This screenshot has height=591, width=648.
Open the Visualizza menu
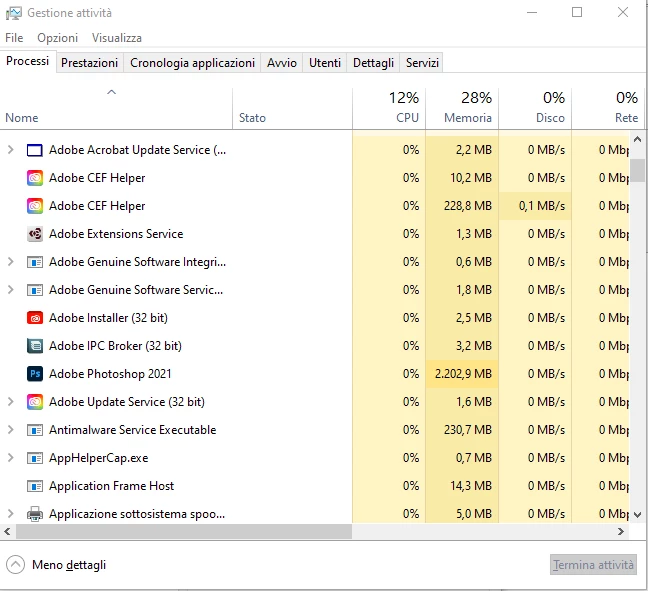117,38
